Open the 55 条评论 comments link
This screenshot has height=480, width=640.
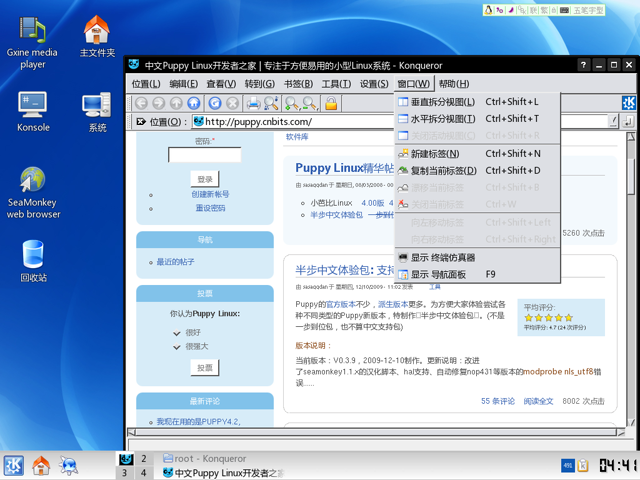(x=498, y=401)
